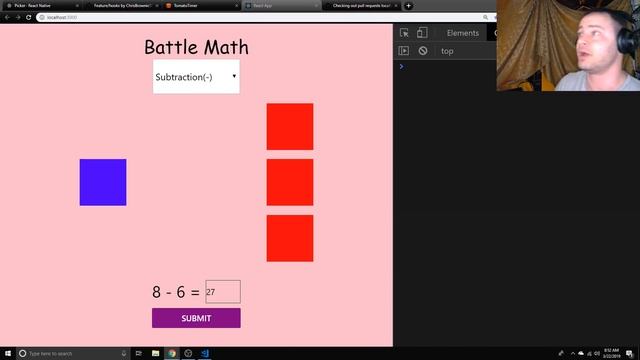This screenshot has height=360, width=640.
Task: Click the volume icon in system tray
Action: [x=597, y=353]
